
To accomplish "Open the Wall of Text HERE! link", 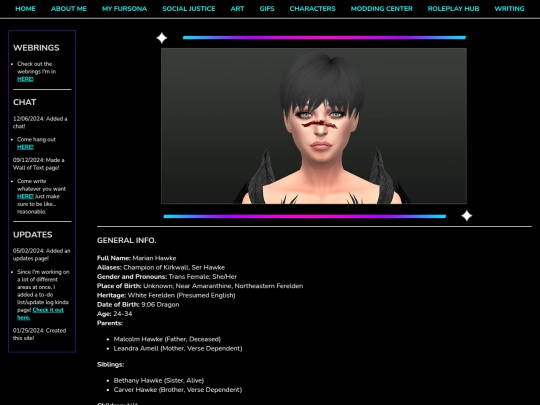I will pos(25,196).
